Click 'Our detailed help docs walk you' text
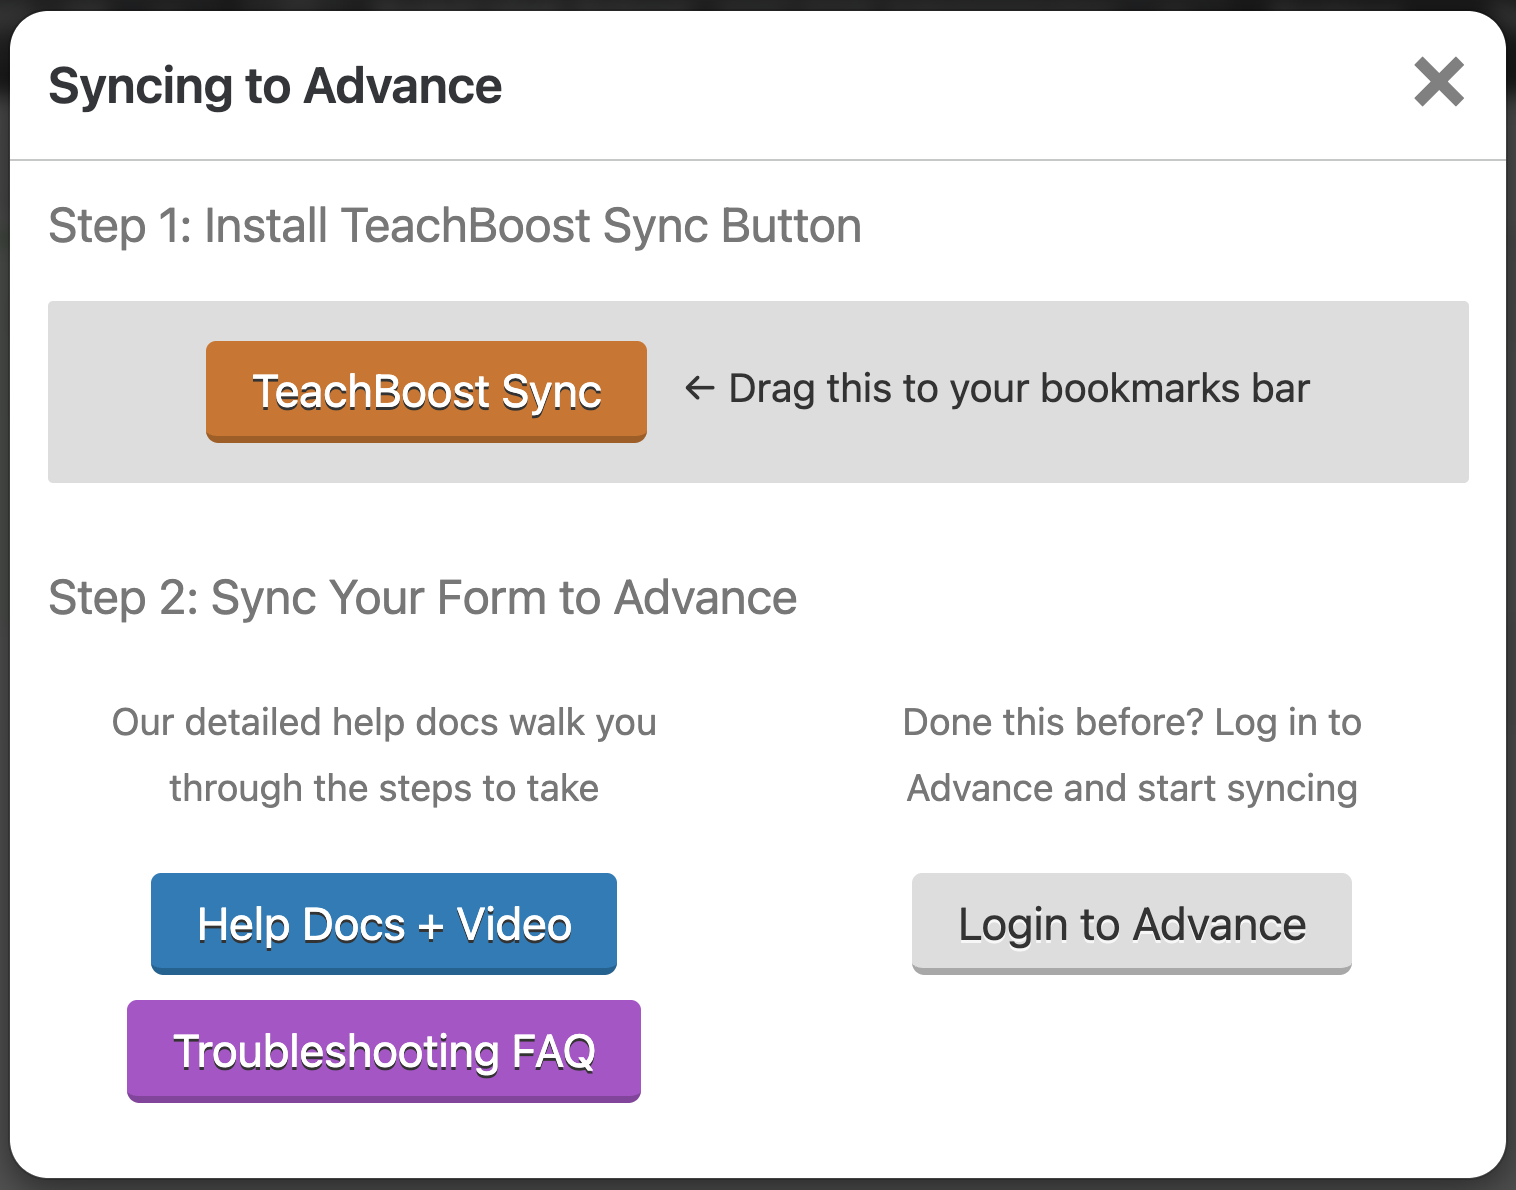This screenshot has height=1190, width=1516. coord(384,722)
